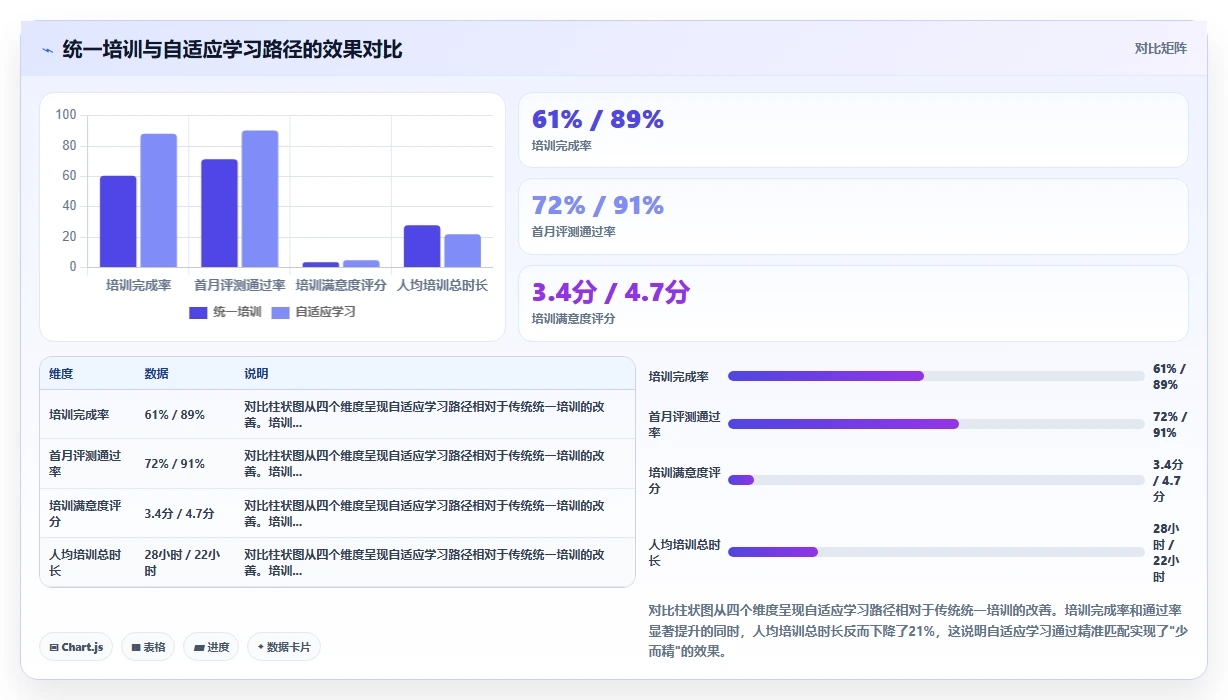
Task: Select the 首月评测通过率 cell in the table
Action: tap(87, 464)
